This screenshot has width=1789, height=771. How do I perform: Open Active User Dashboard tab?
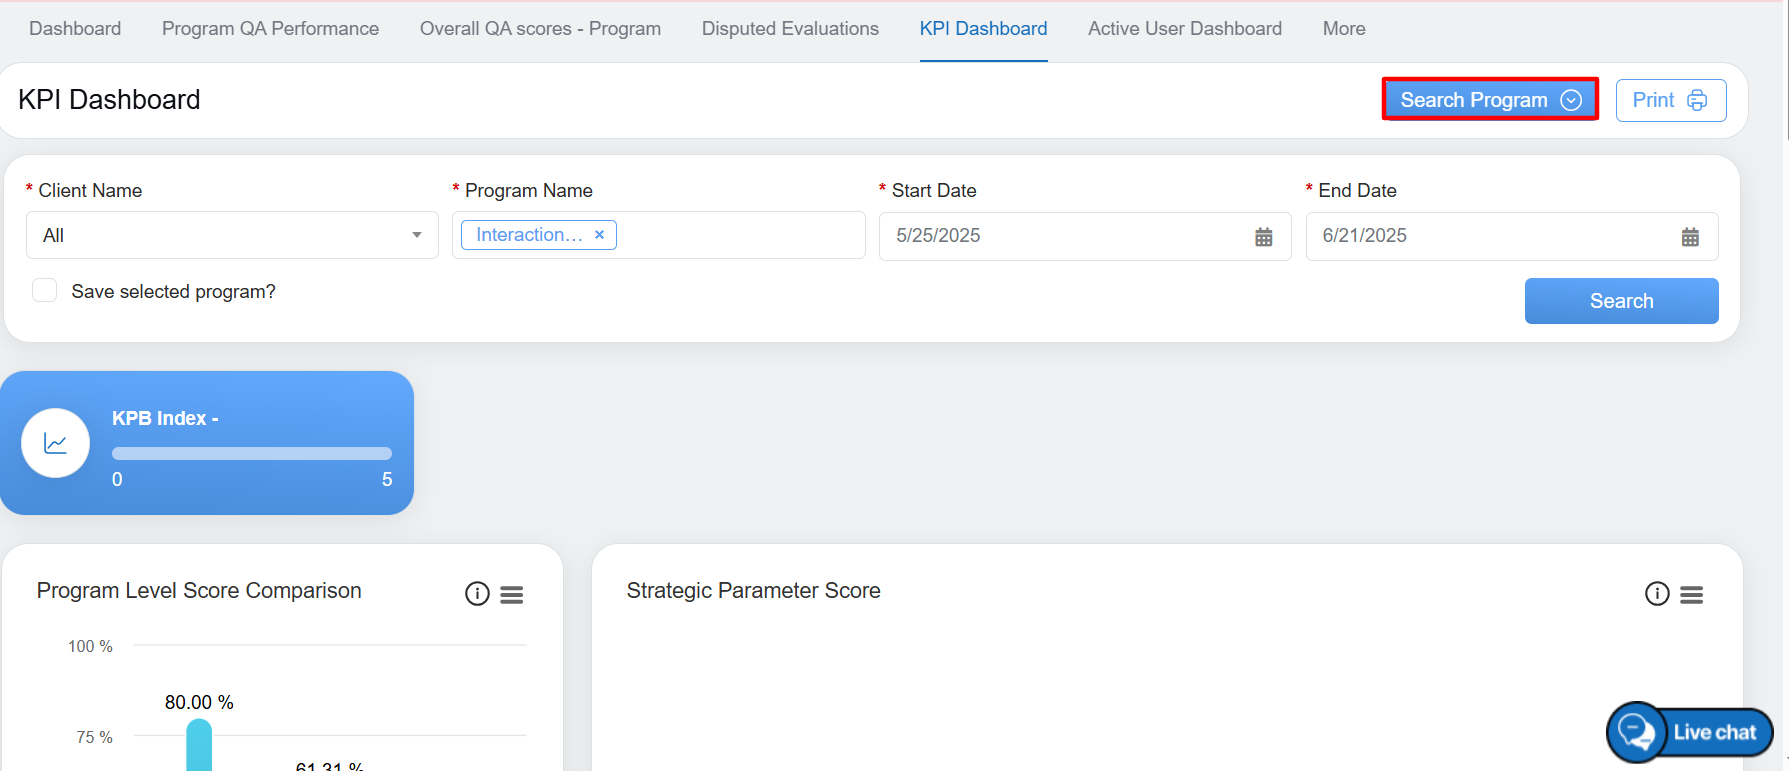tap(1185, 29)
